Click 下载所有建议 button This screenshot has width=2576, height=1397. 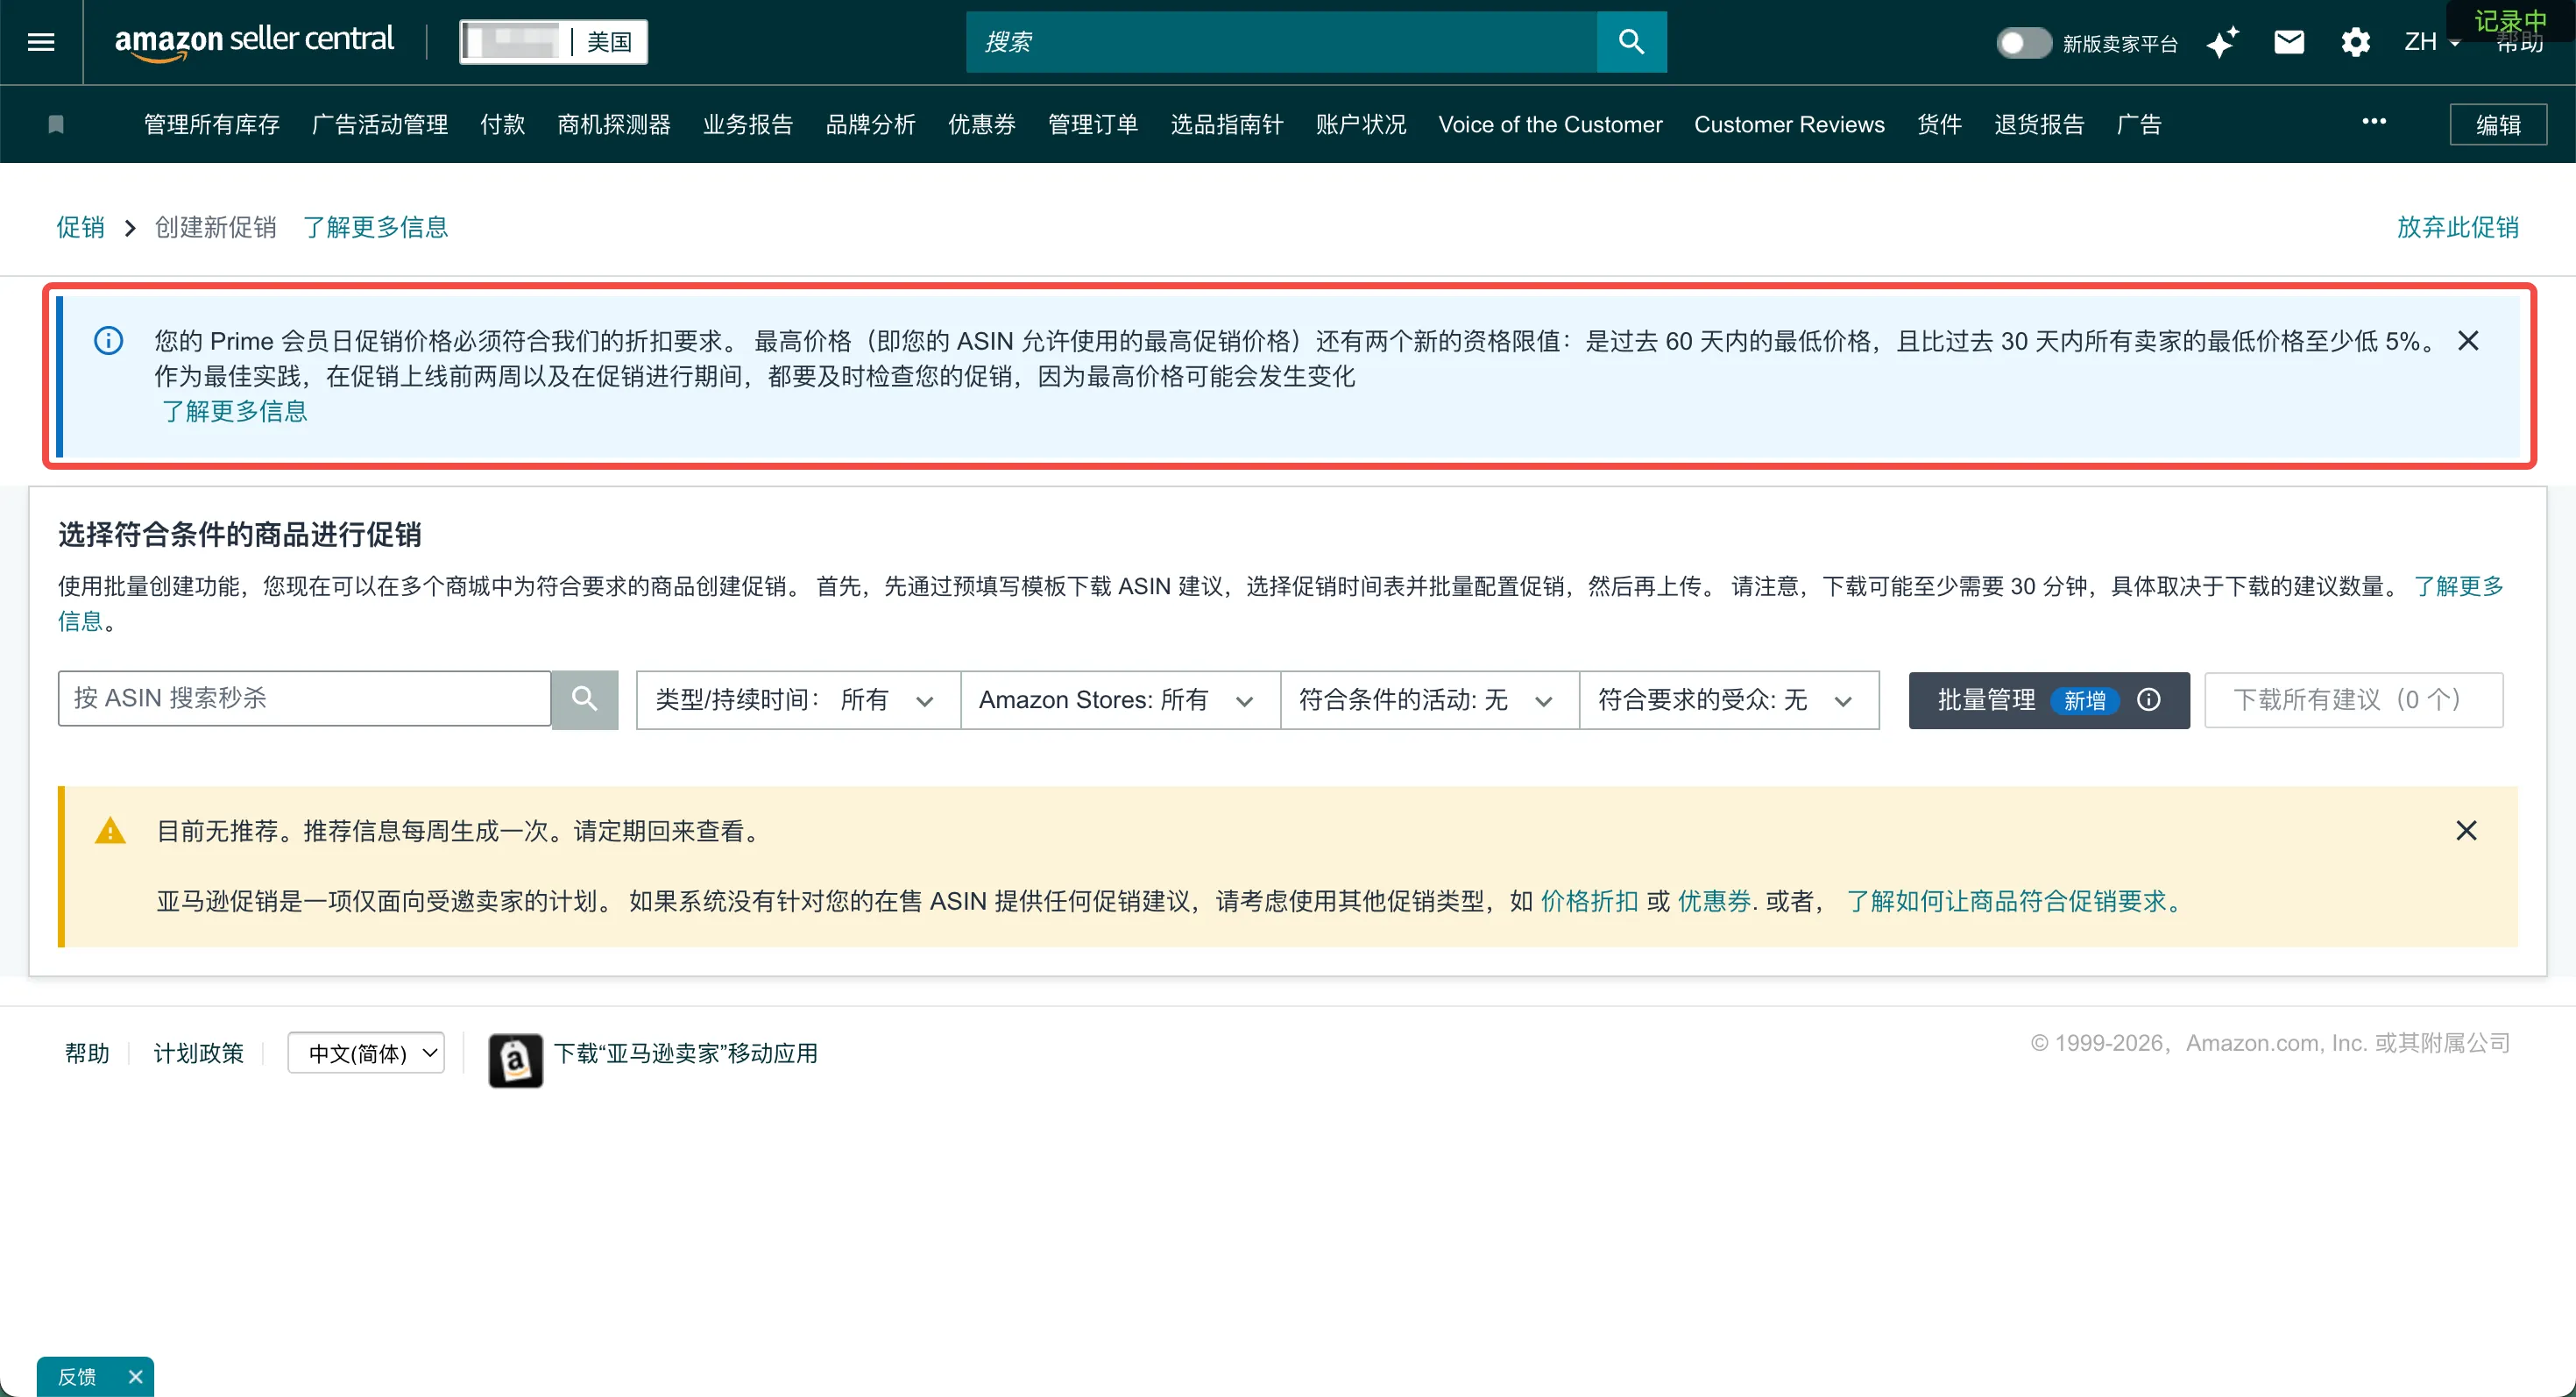(x=2354, y=700)
